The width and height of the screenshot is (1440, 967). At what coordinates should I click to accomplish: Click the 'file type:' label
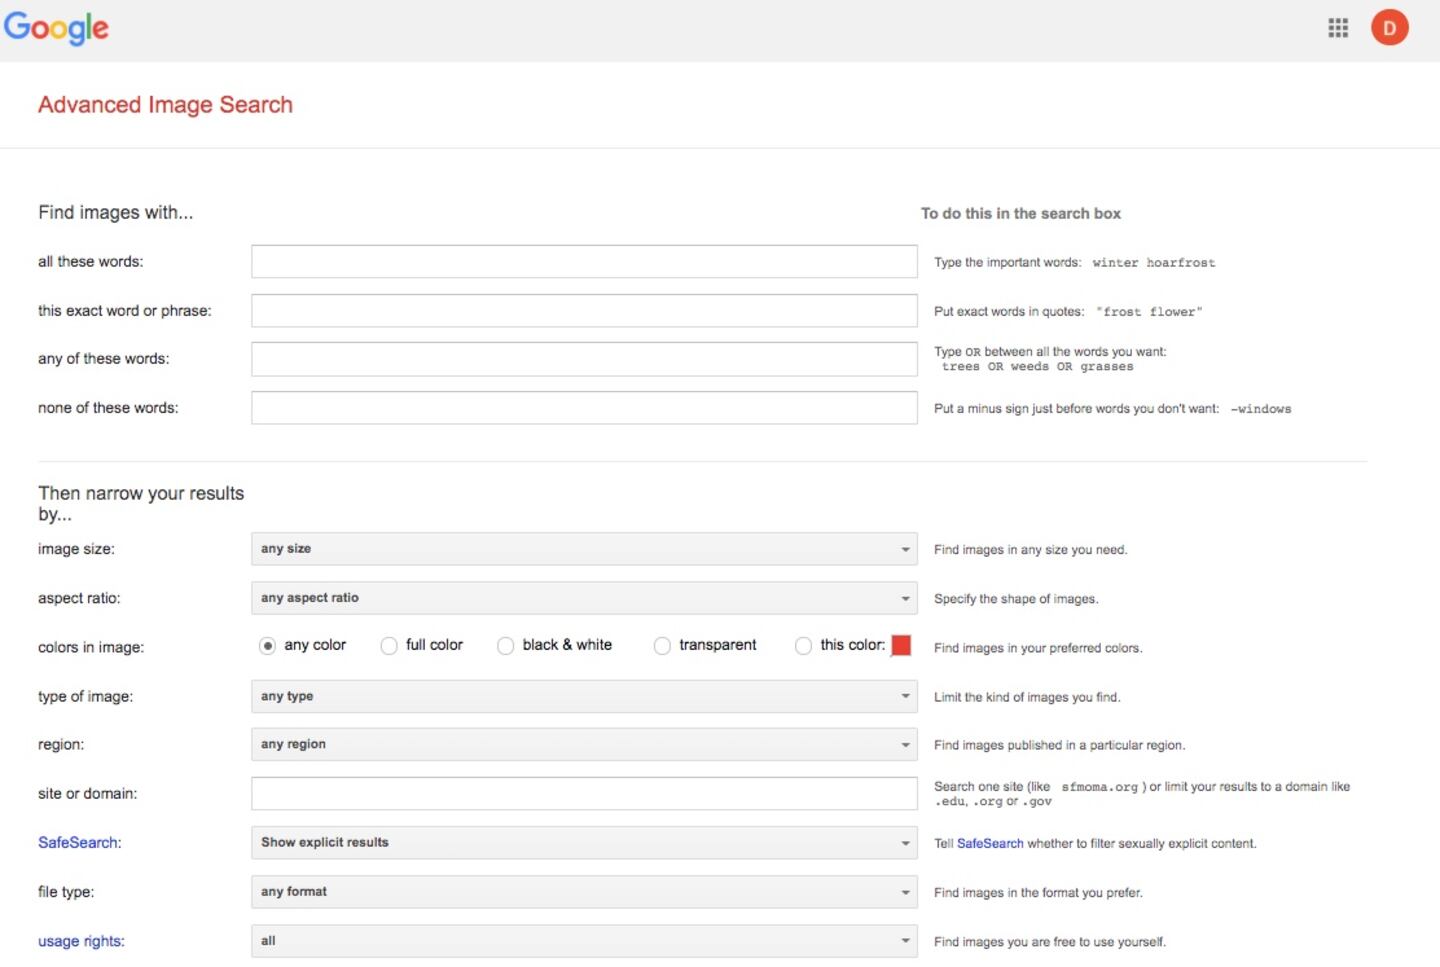(66, 891)
